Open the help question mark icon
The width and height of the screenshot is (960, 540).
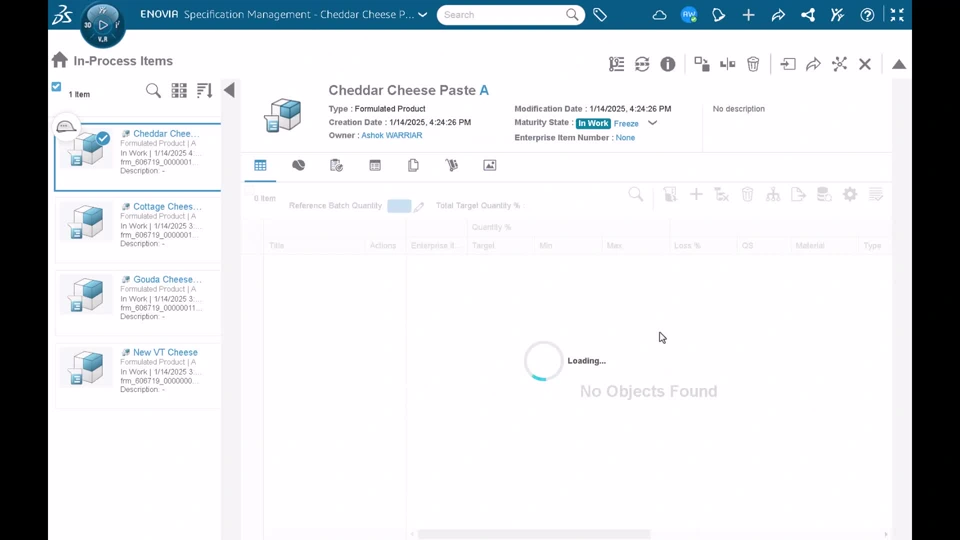click(867, 15)
